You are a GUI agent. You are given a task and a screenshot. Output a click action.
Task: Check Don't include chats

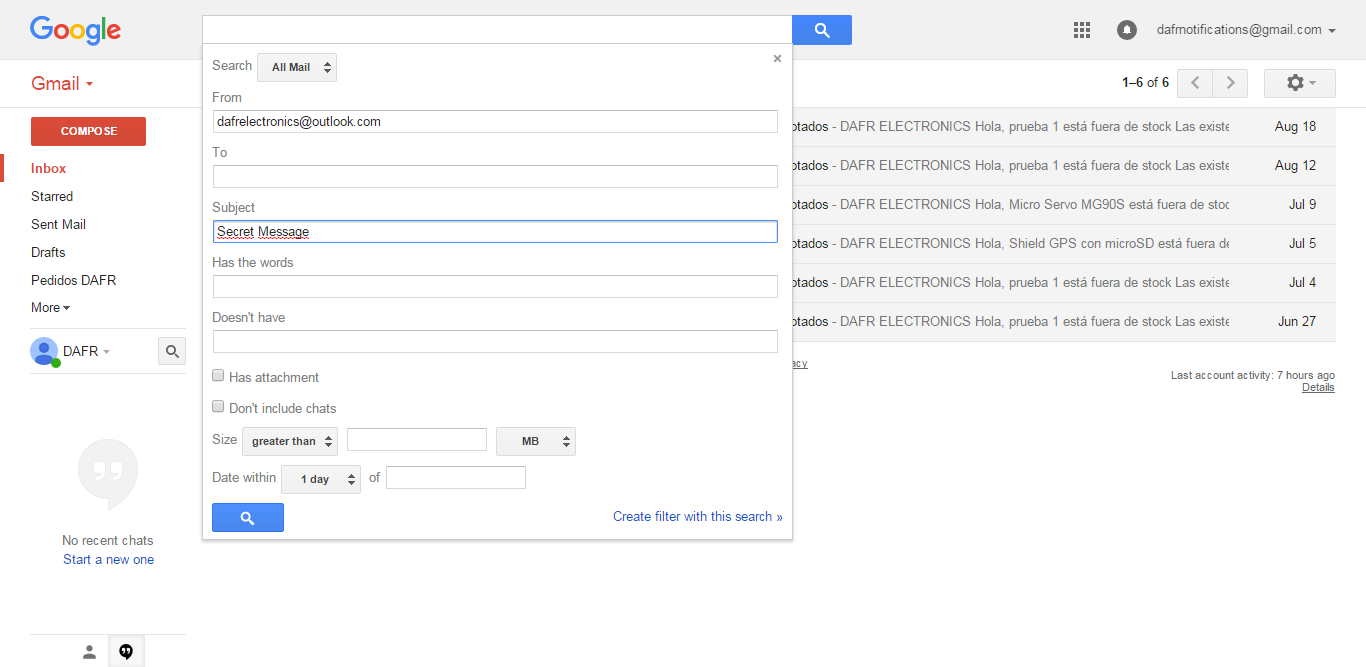218,407
